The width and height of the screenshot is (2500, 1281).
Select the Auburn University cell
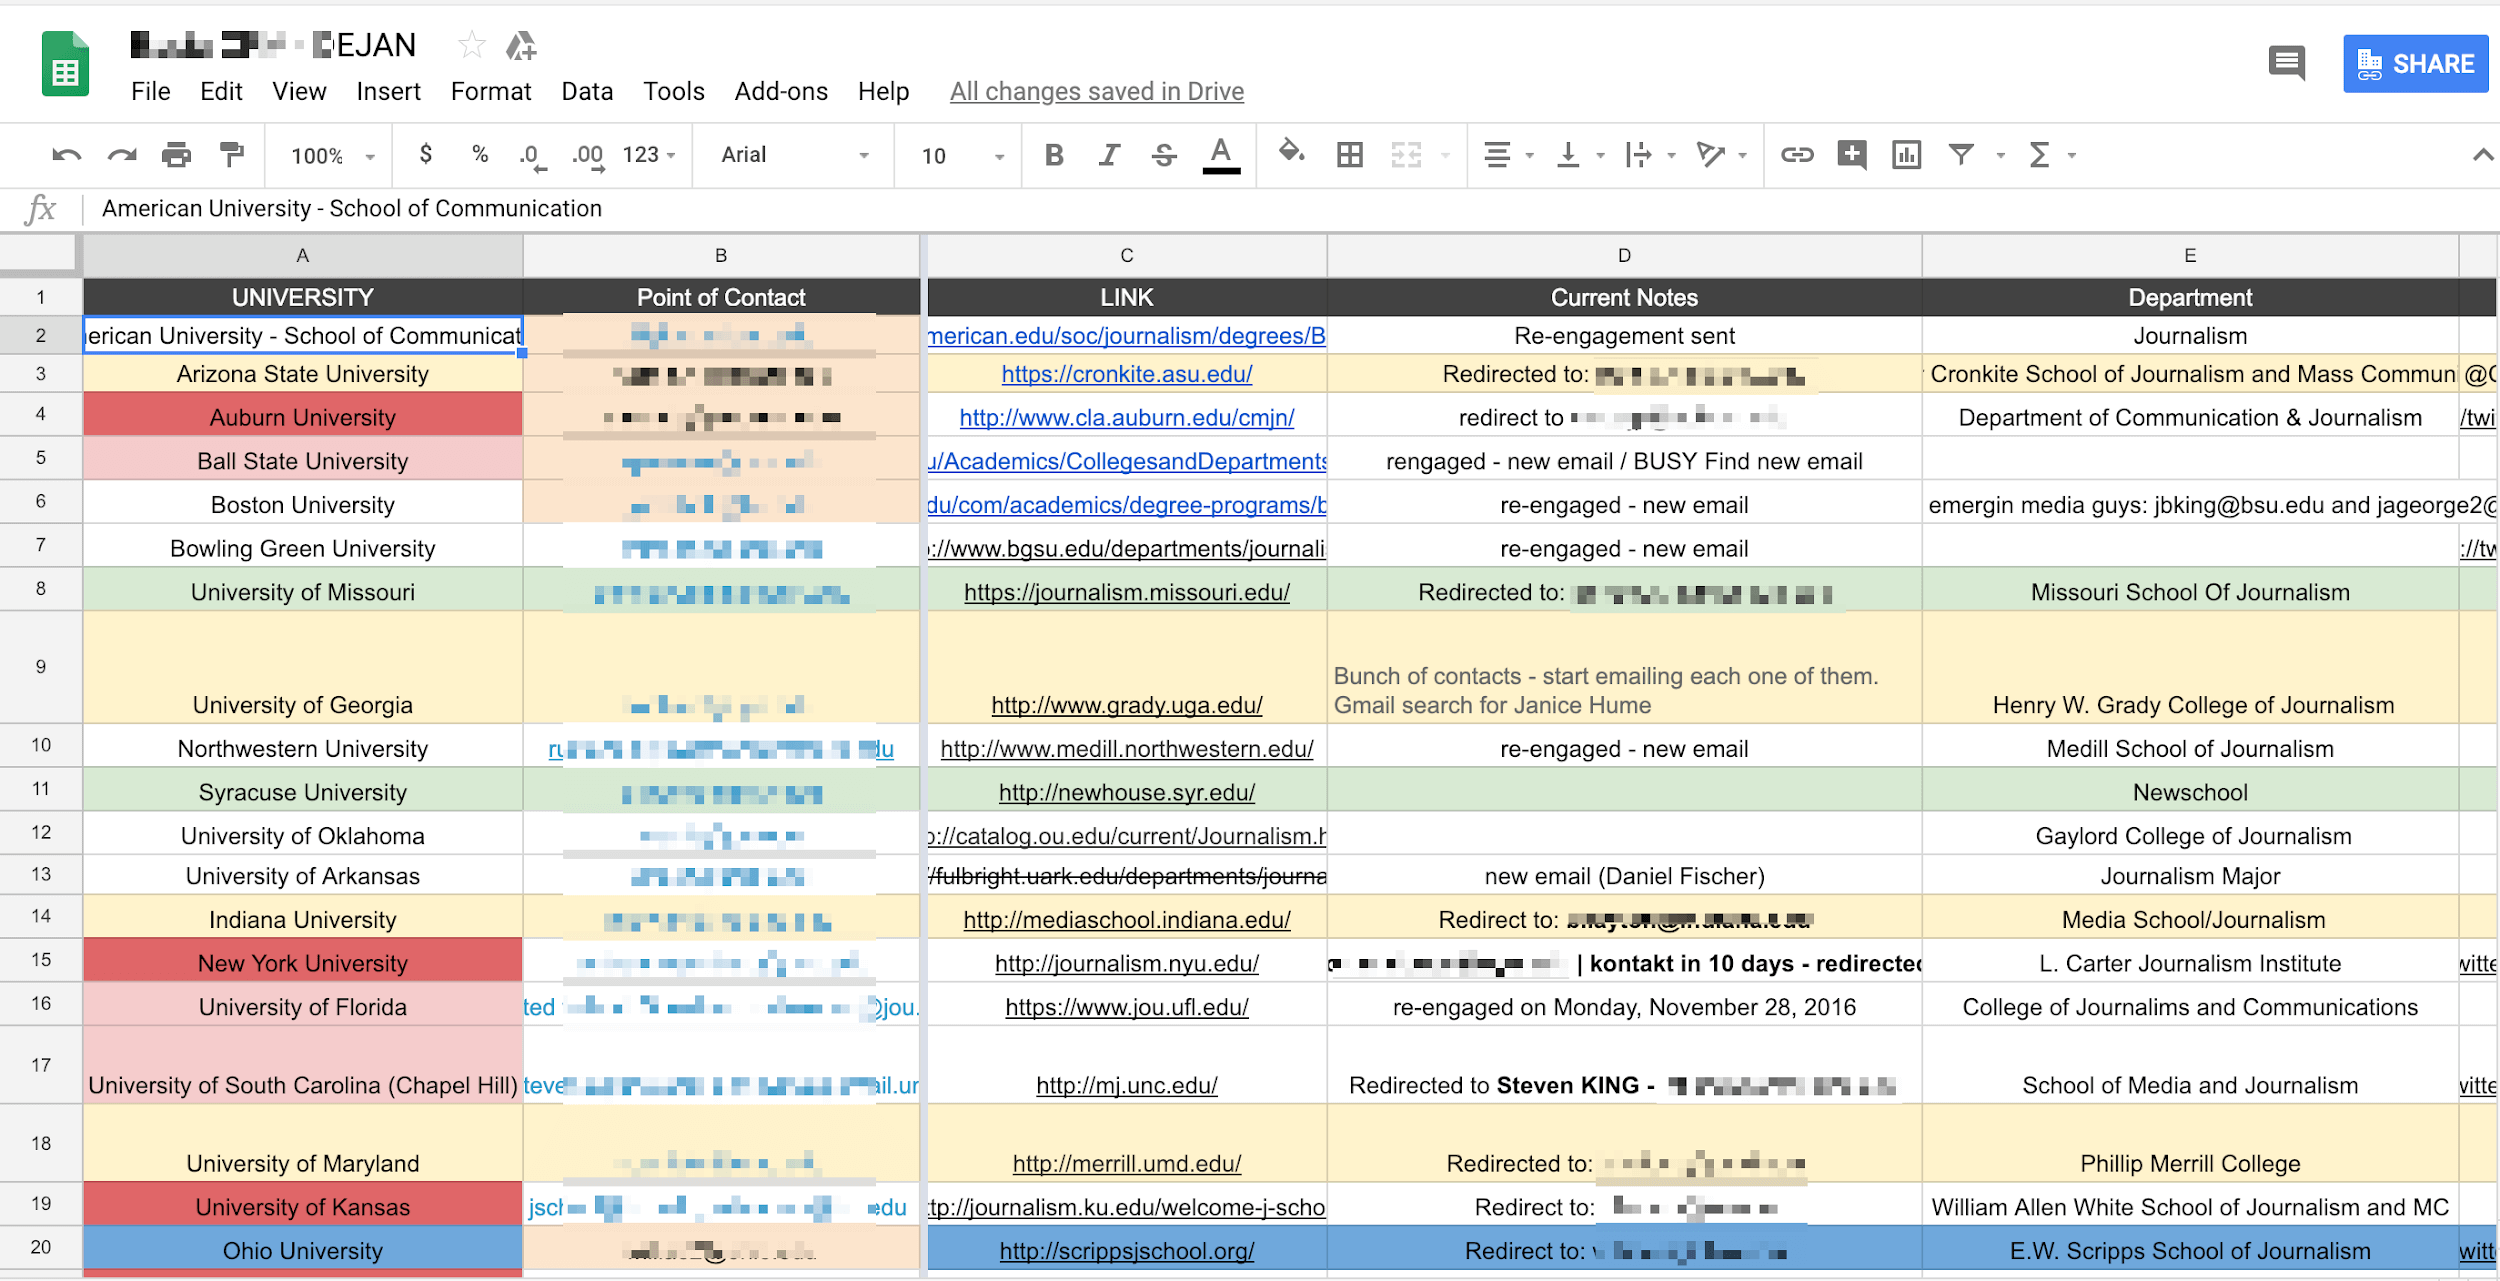[x=303, y=414]
